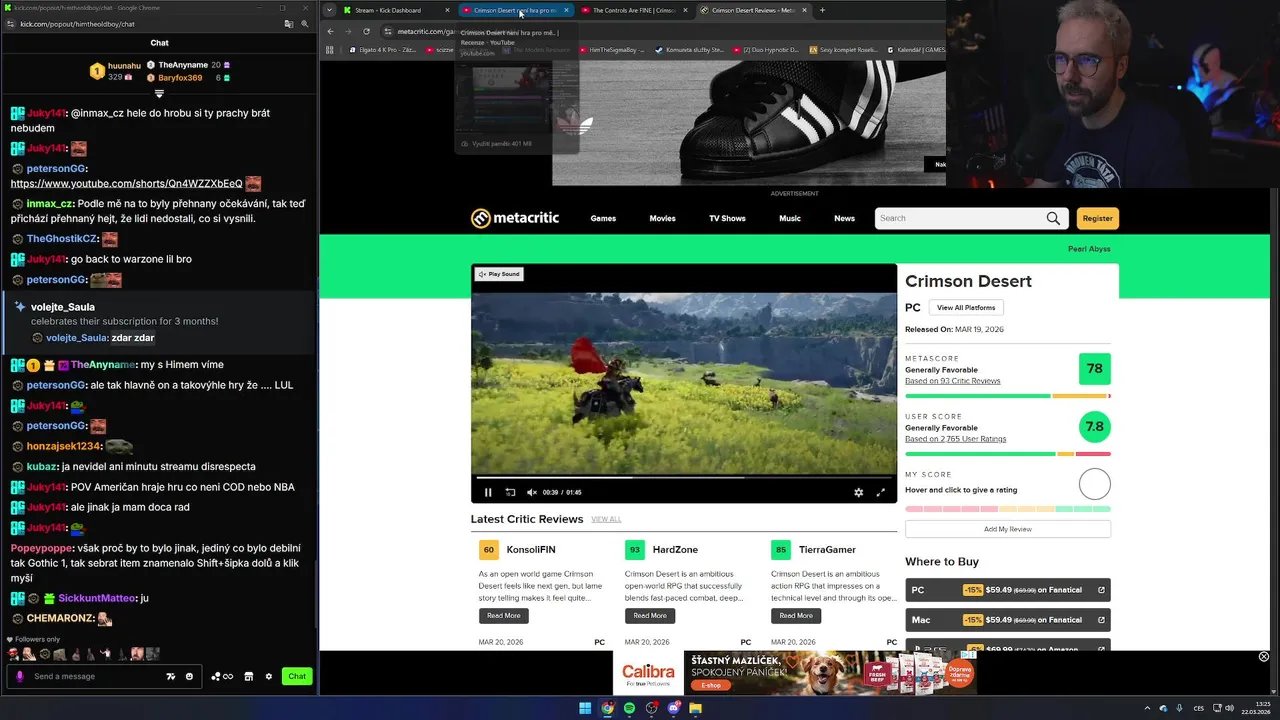Click the empty My Score circle
Screen dimensions: 1280x720
coord(1095,484)
